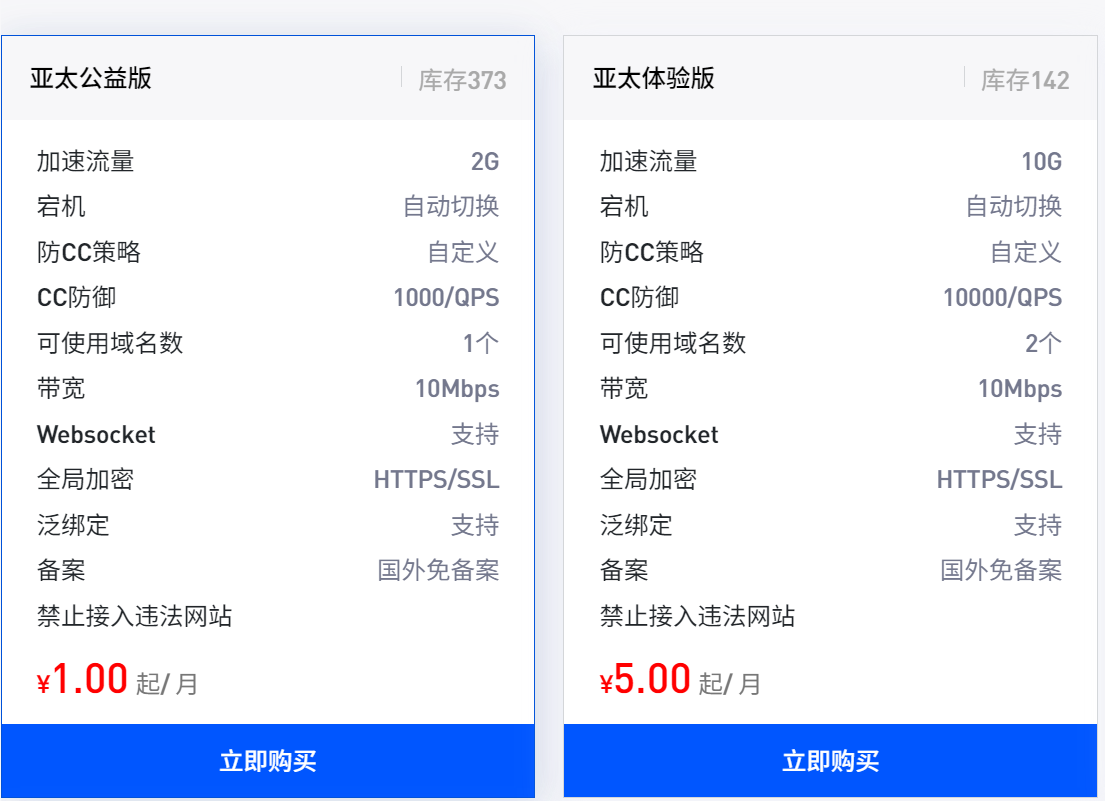1105x801 pixels.
Task: Click the 禁止接入违法网站 text on right card
Action: tap(697, 617)
